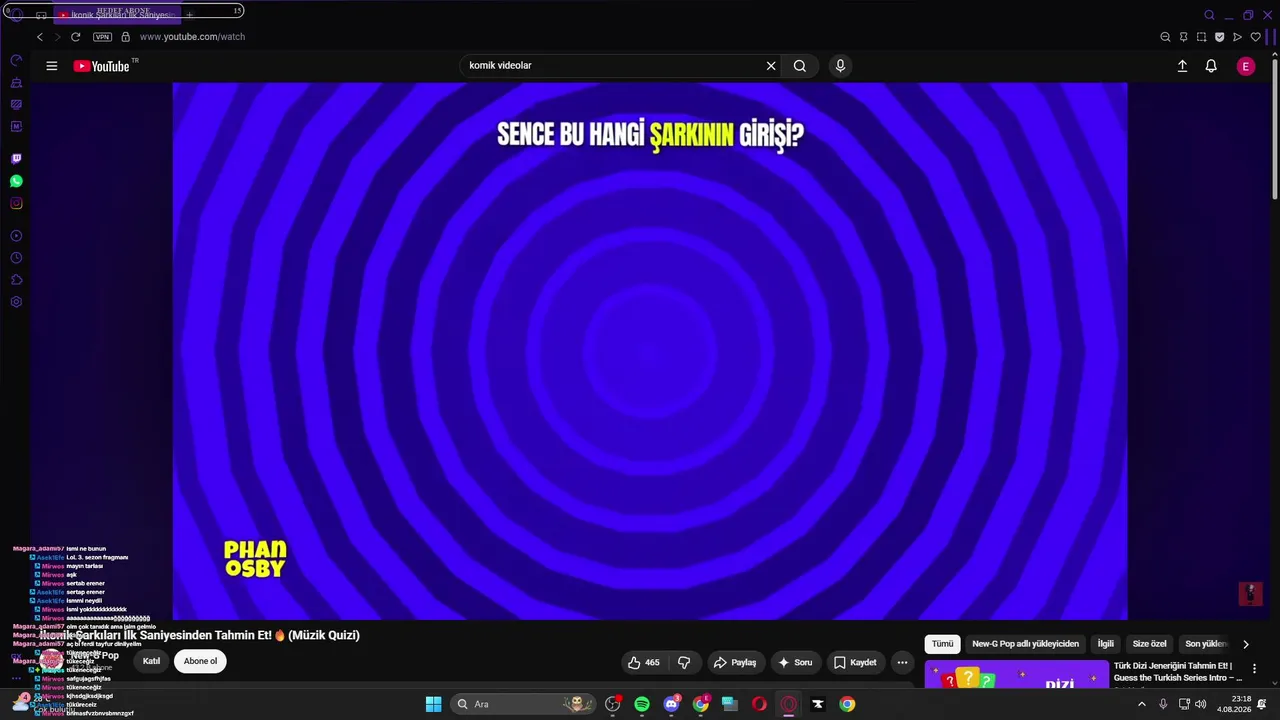Go to the YouTube home logo

pyautogui.click(x=102, y=66)
